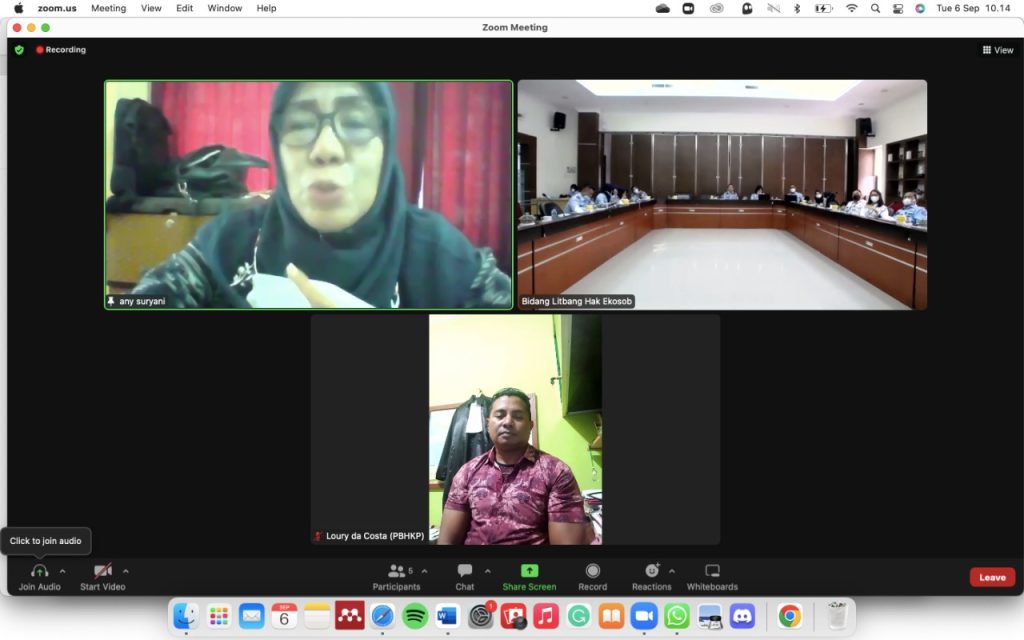Open Grammarly from the Dock
This screenshot has width=1024, height=640.
click(x=579, y=616)
